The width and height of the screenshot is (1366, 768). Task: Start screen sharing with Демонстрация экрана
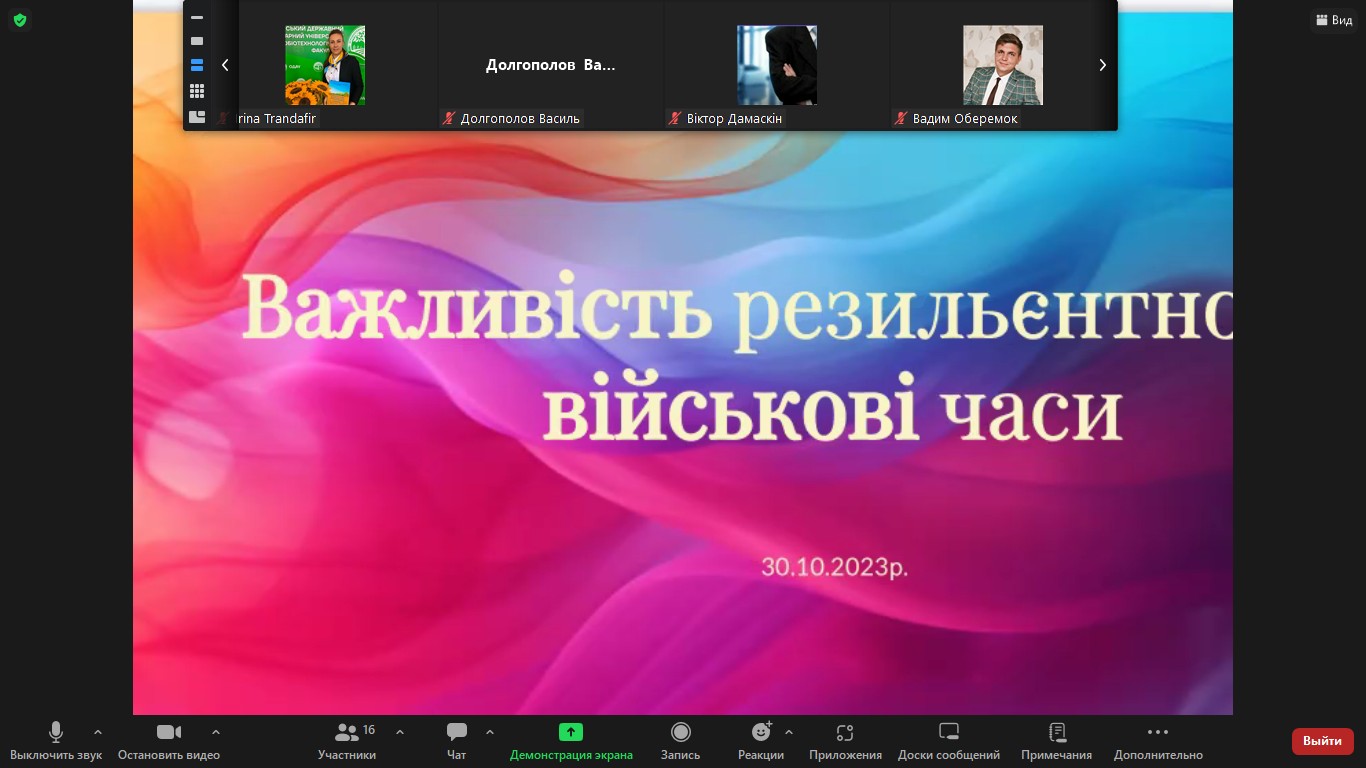click(x=570, y=741)
